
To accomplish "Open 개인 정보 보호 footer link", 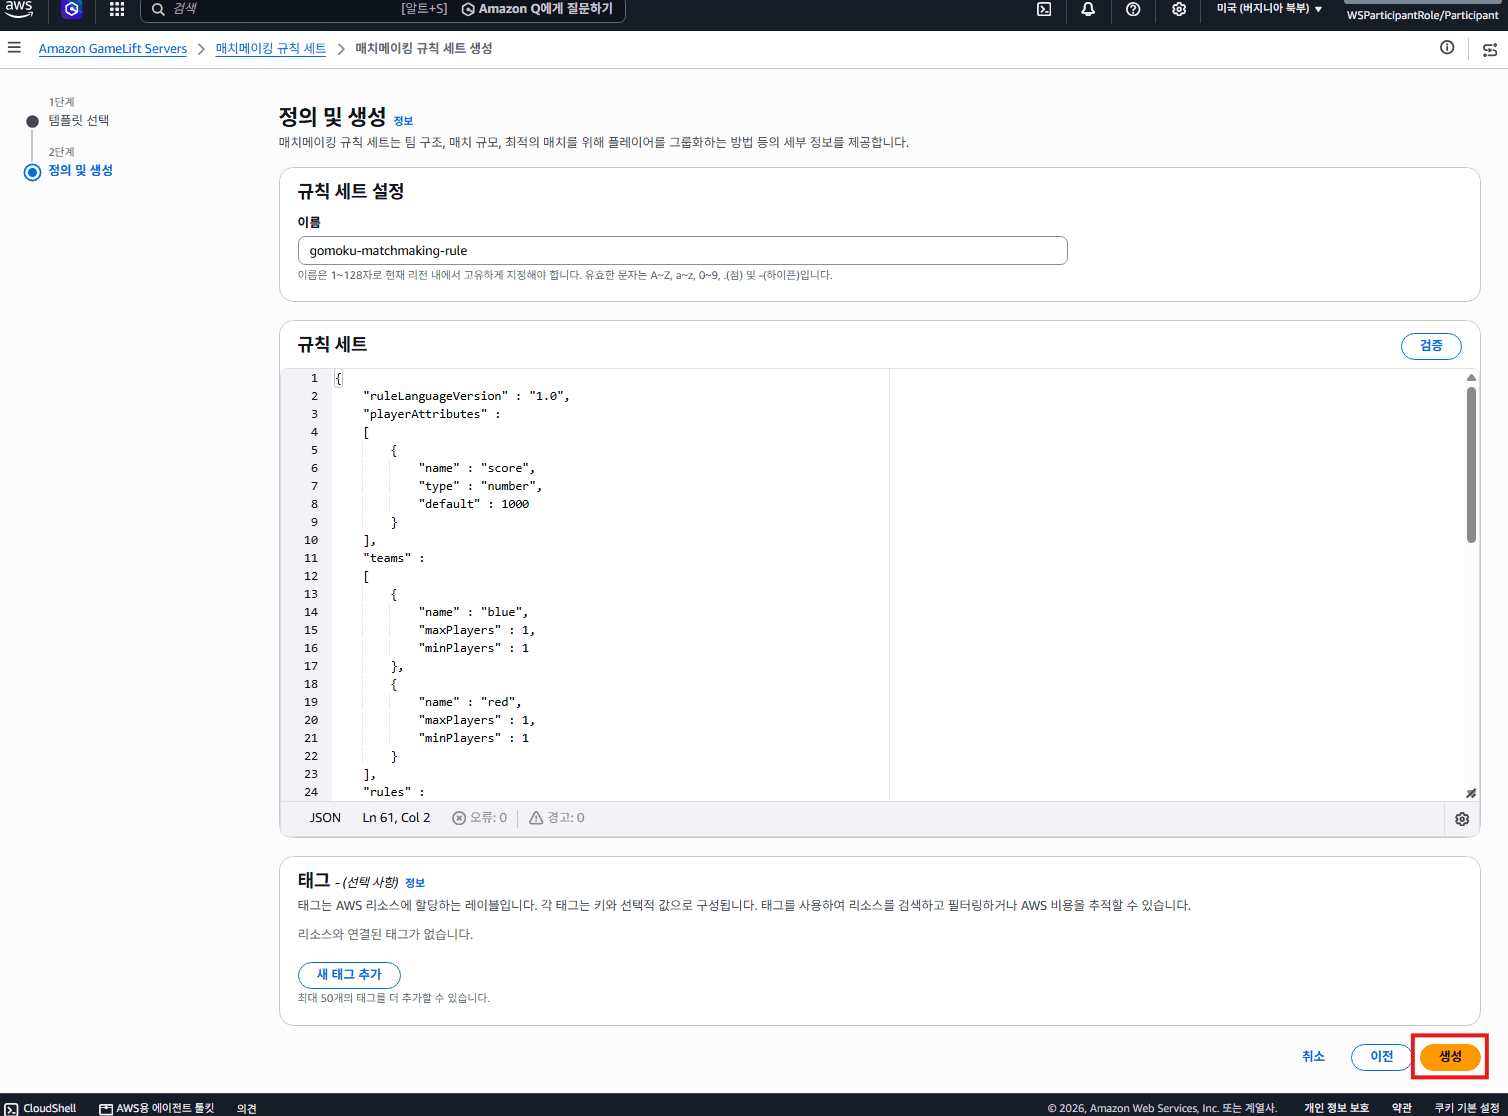I will [1336, 1108].
